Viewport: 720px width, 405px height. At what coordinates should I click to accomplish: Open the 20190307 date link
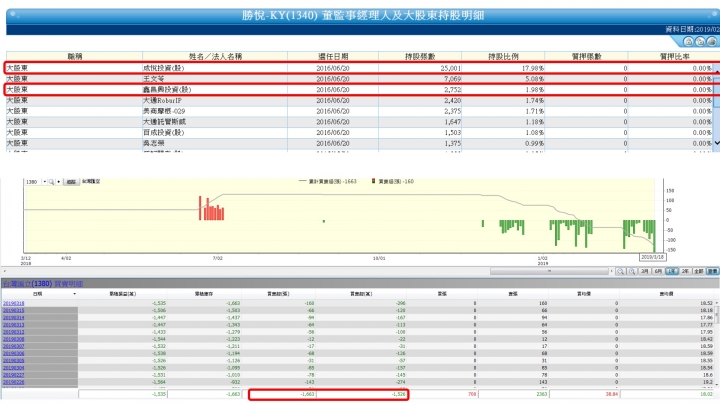(13, 346)
